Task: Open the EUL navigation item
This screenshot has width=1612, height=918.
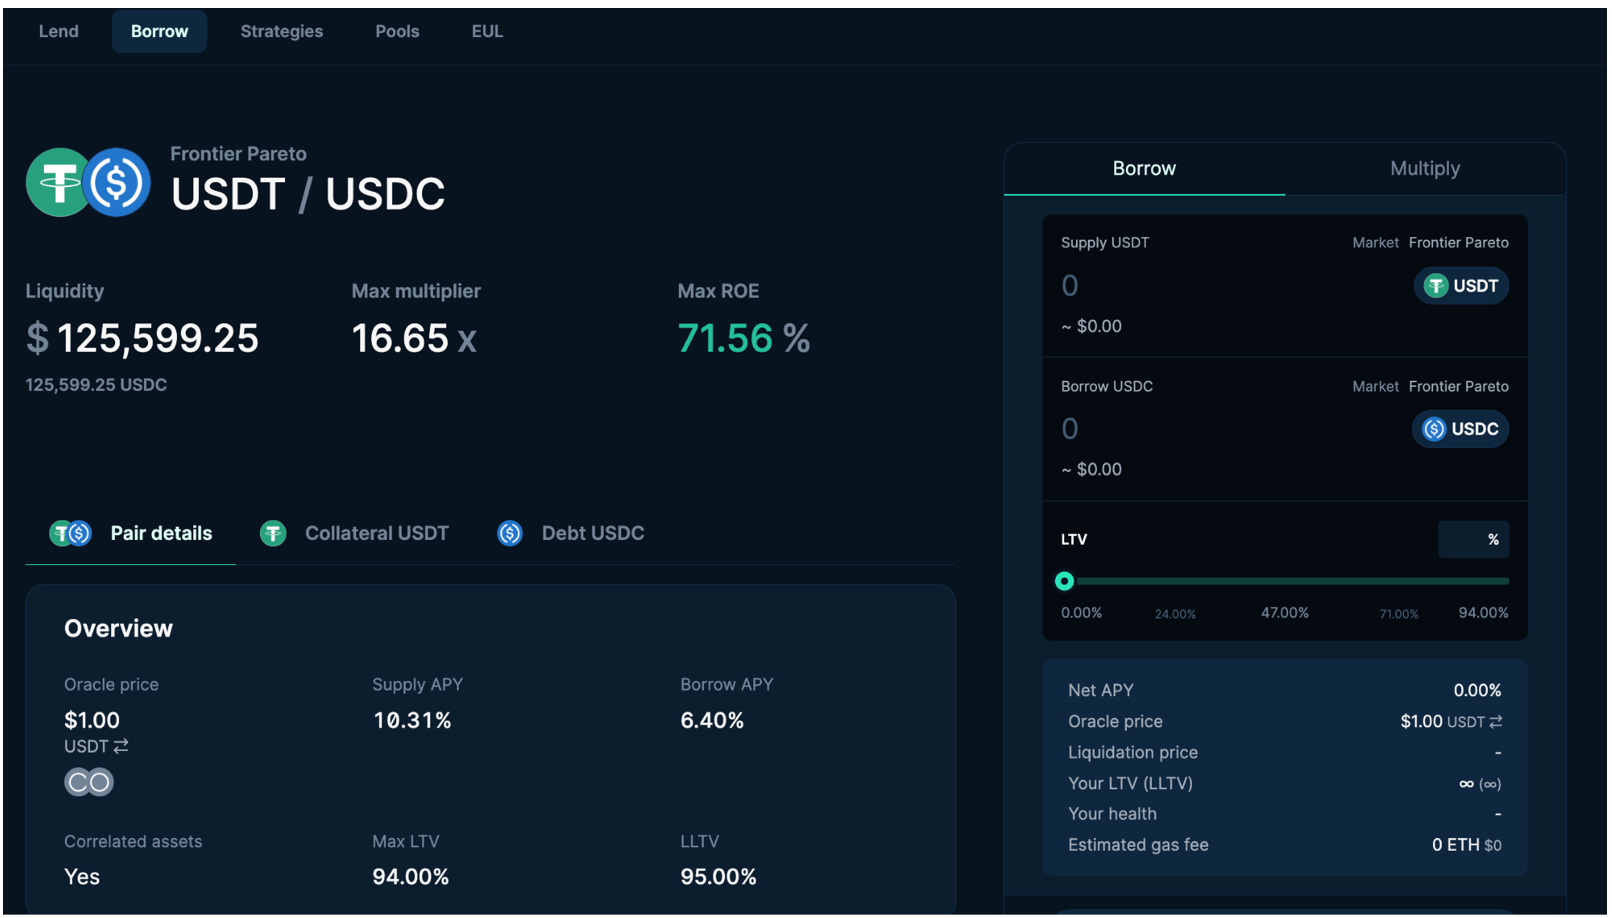Action: tap(487, 32)
